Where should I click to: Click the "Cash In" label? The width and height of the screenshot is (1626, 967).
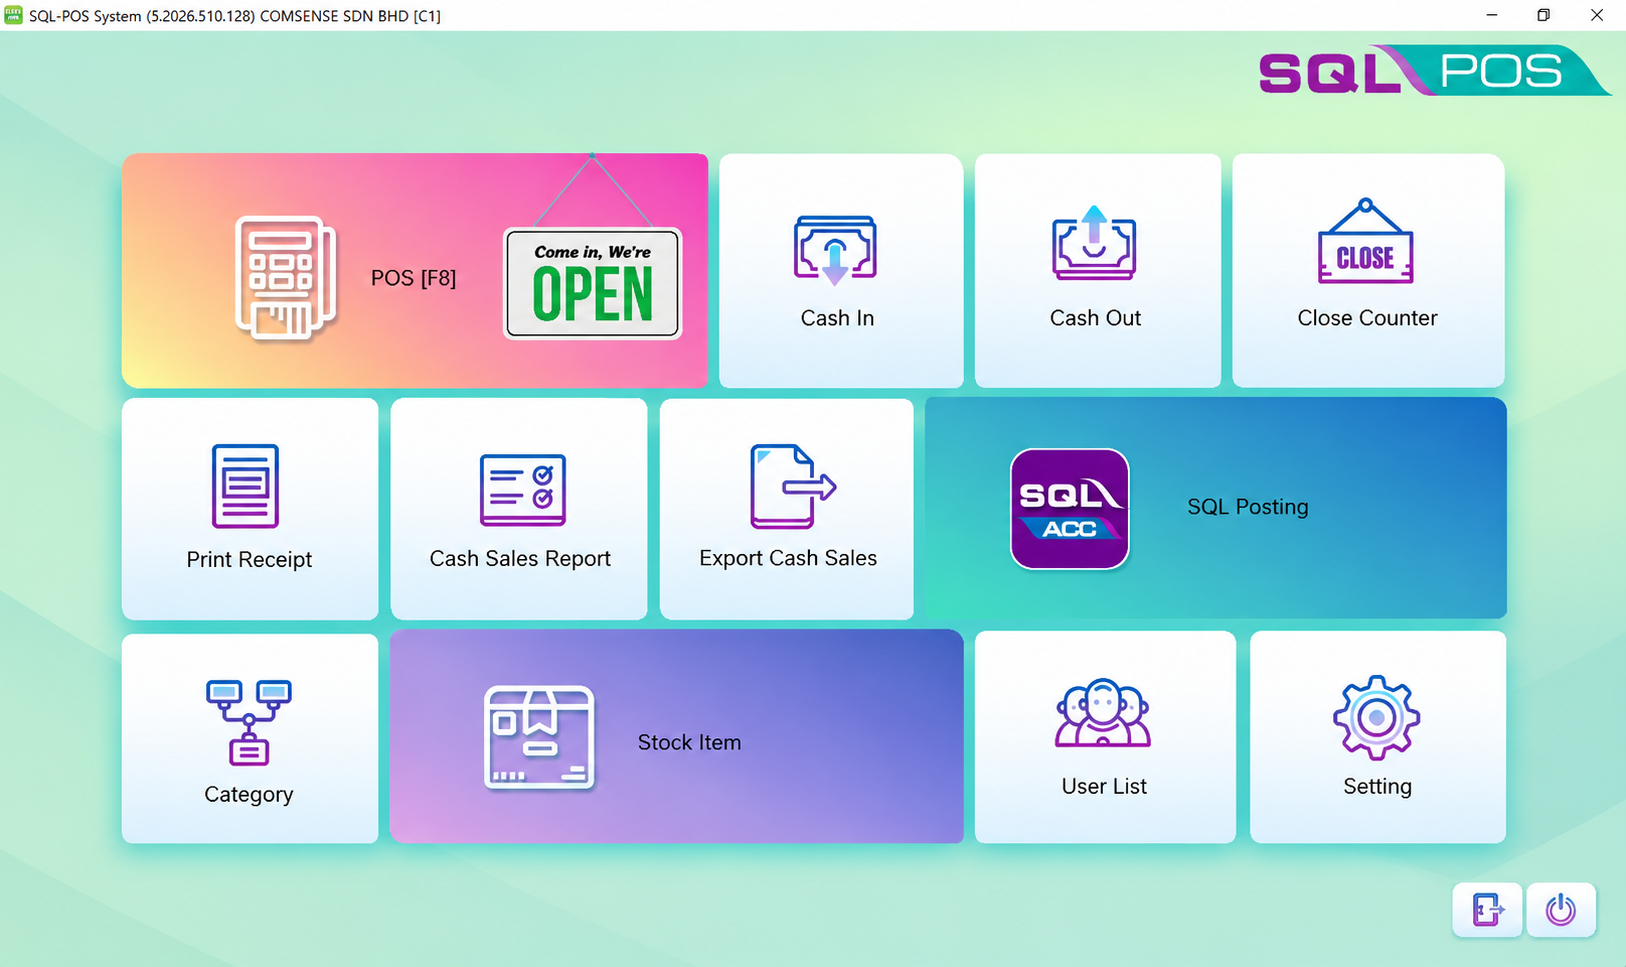(x=837, y=318)
